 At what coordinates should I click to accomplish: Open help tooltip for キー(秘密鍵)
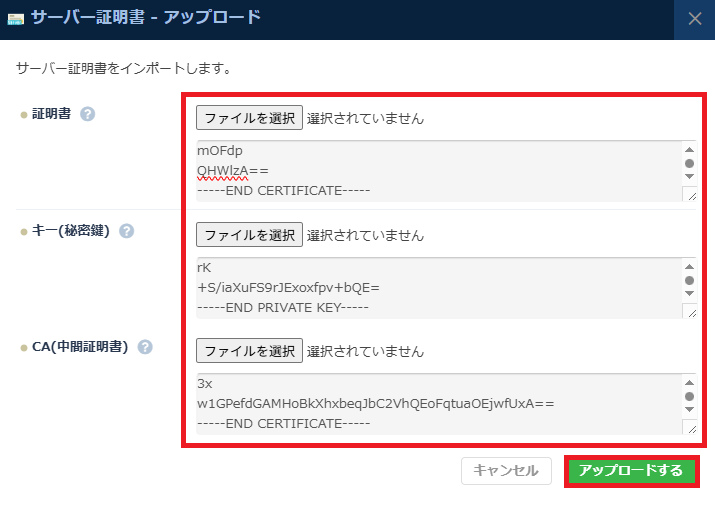click(x=127, y=231)
